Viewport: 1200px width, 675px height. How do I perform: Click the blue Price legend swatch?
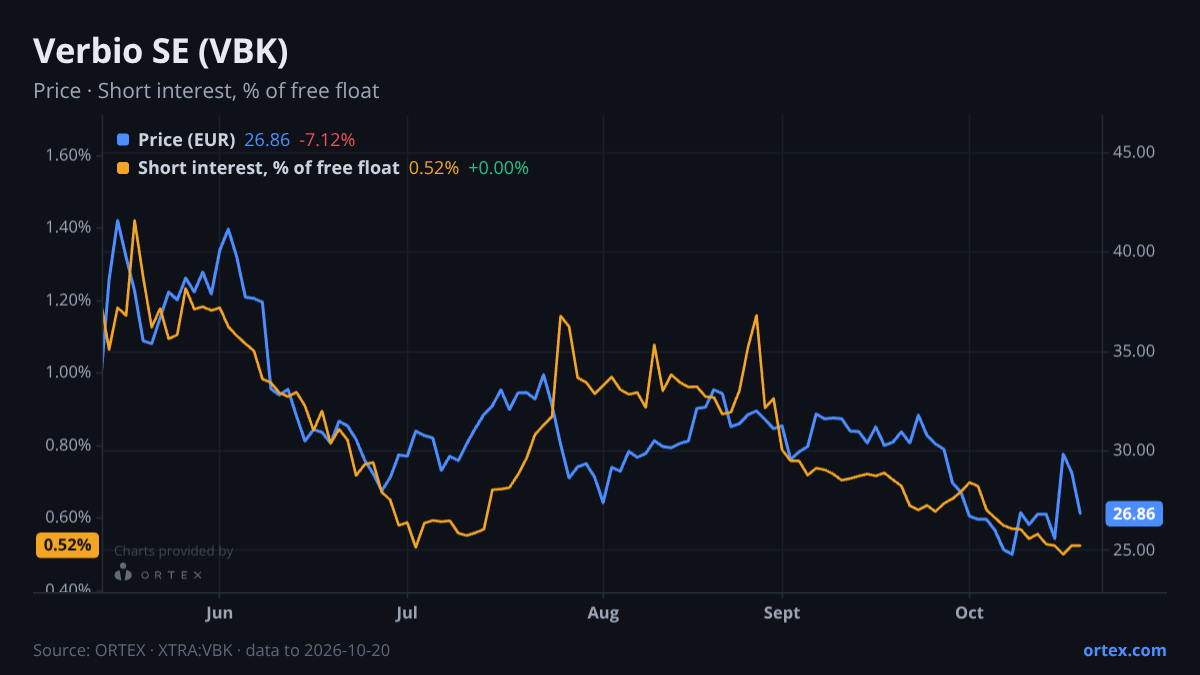click(123, 140)
